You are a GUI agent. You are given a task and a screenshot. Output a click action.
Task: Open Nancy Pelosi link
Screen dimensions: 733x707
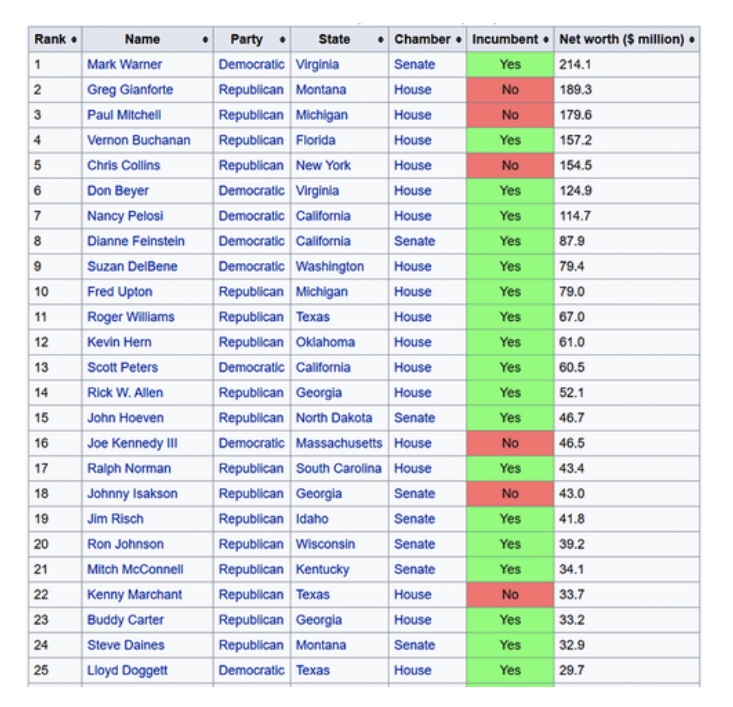point(125,216)
